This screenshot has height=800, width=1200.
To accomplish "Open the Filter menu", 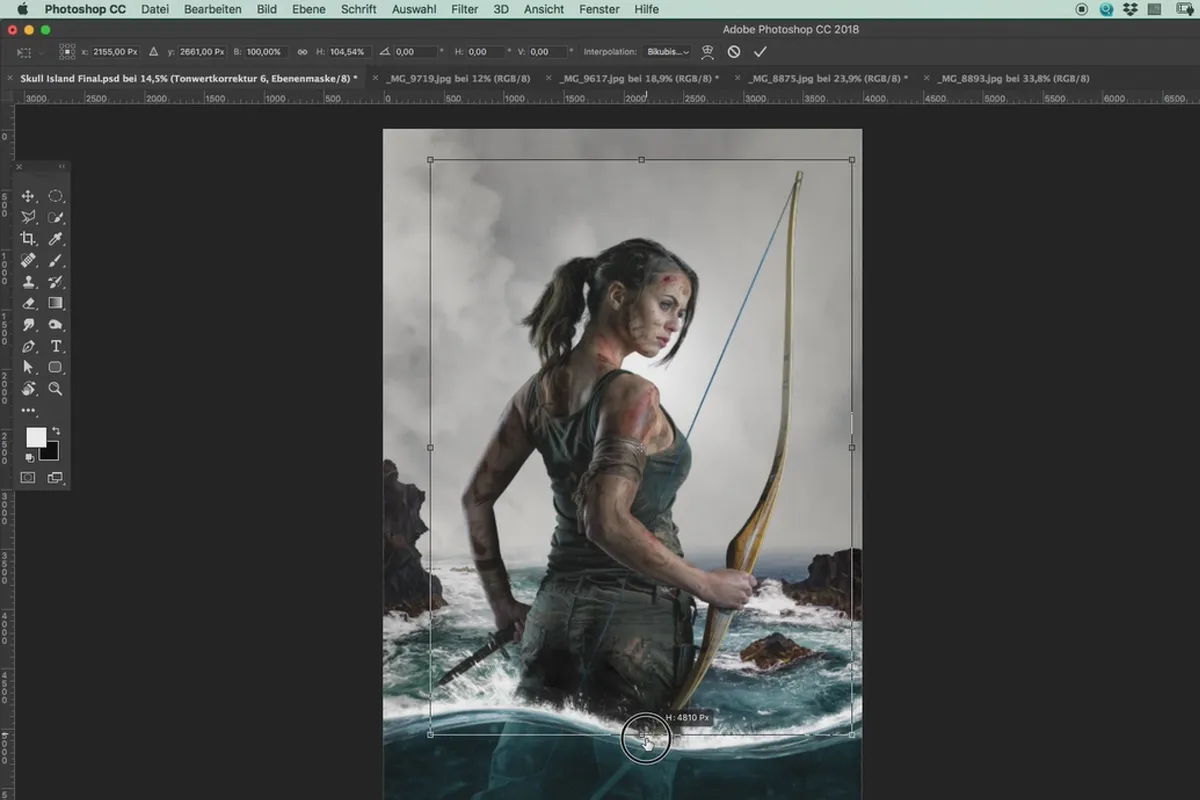I will [x=464, y=9].
